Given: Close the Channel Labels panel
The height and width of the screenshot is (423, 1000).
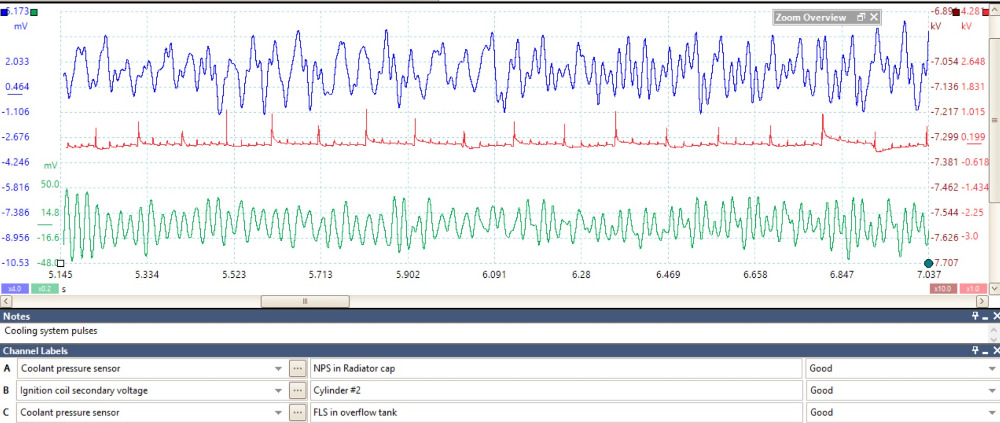Looking at the screenshot, I should 993,351.
